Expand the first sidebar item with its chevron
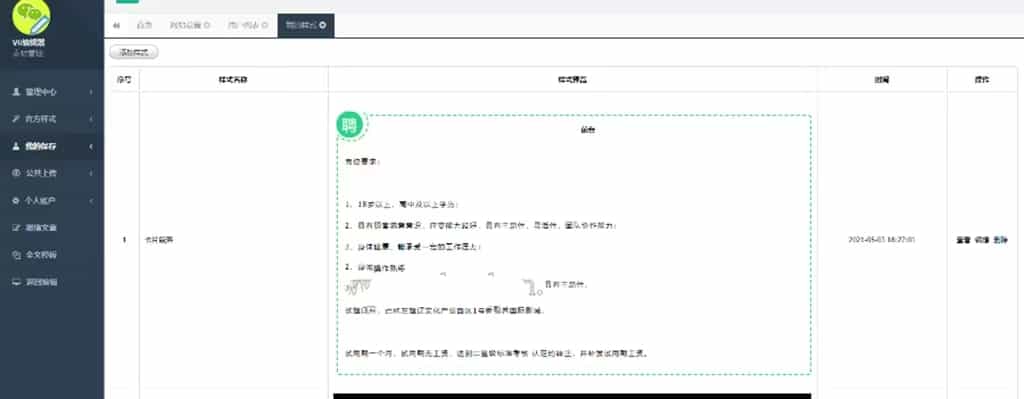Screen dimensions: 1024x399 pos(91,92)
